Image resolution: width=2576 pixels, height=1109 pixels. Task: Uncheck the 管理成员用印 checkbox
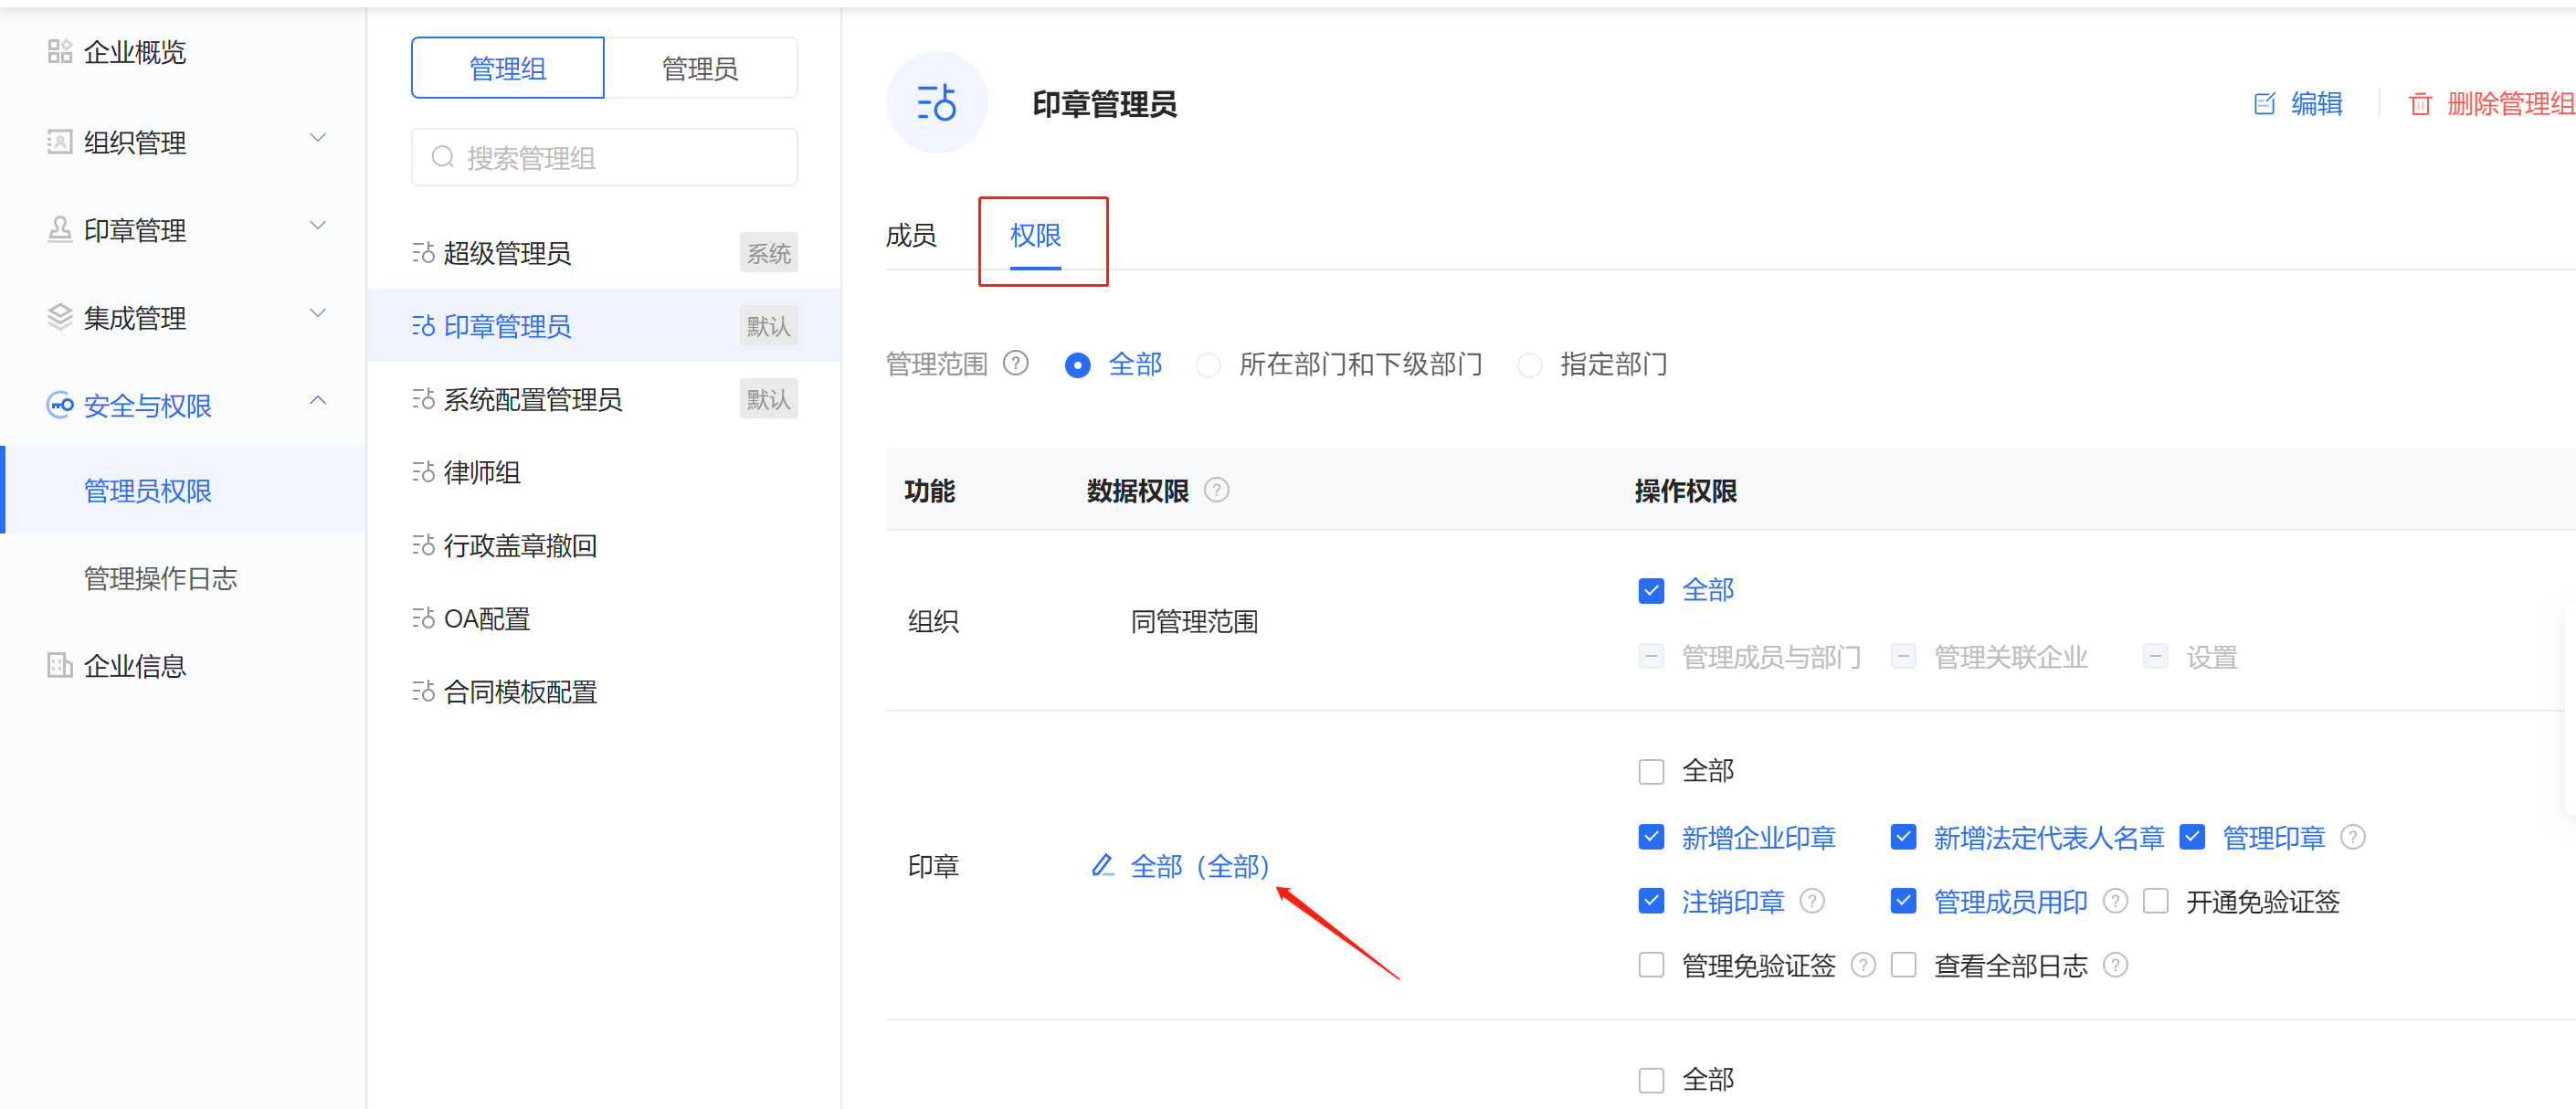1903,901
